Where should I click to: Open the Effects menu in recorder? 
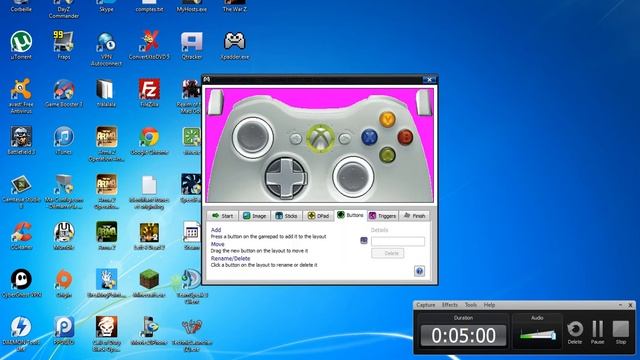pos(450,305)
